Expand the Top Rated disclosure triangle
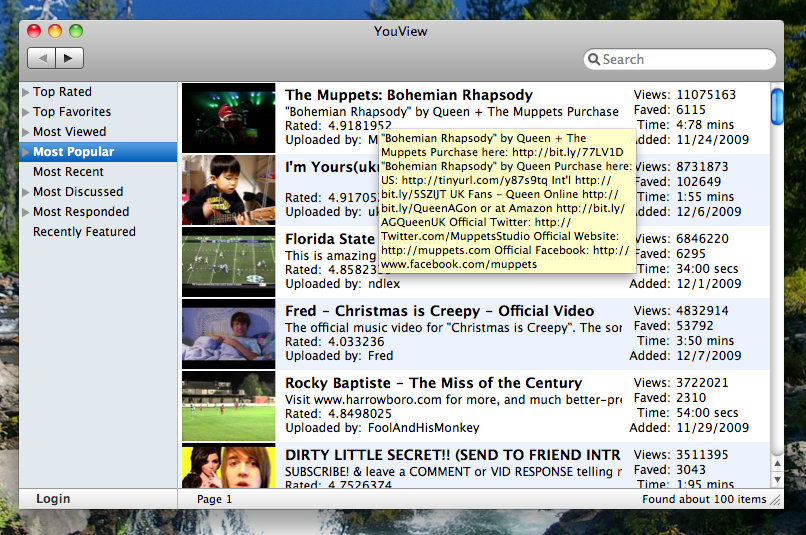This screenshot has height=535, width=806. tap(26, 92)
